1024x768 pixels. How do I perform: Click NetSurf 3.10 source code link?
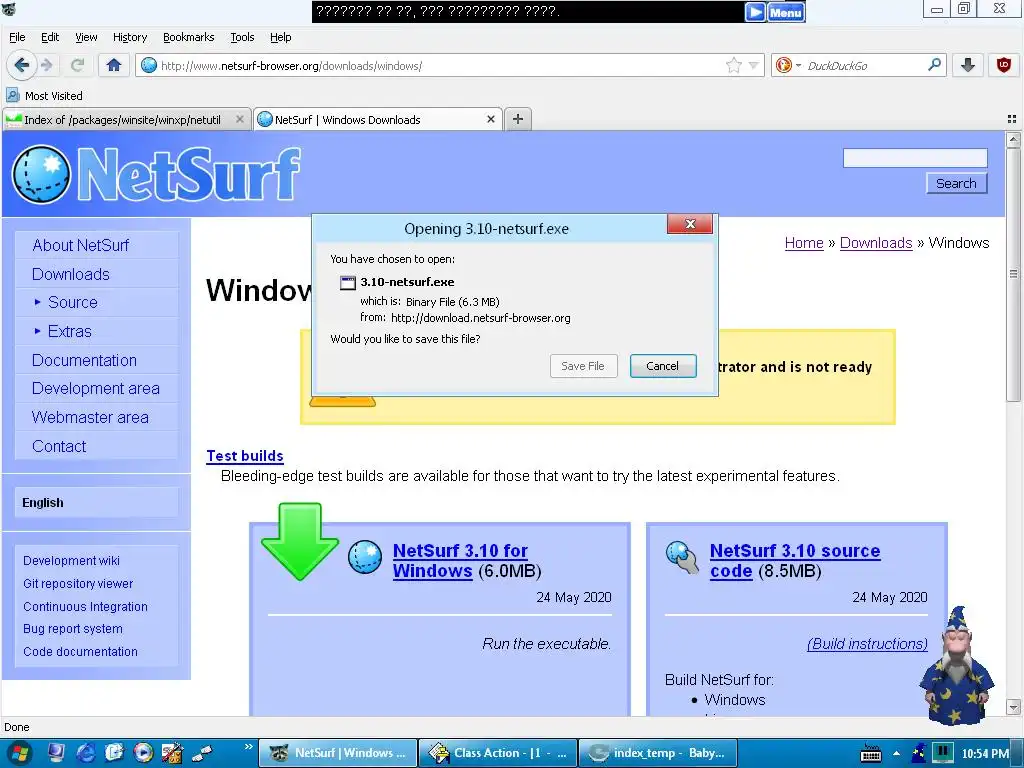pos(795,560)
